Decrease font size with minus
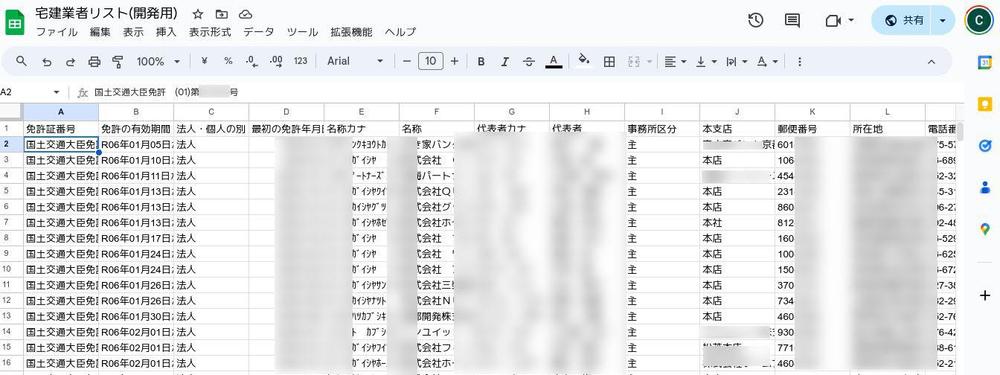The height and width of the screenshot is (375, 1000). [407, 61]
